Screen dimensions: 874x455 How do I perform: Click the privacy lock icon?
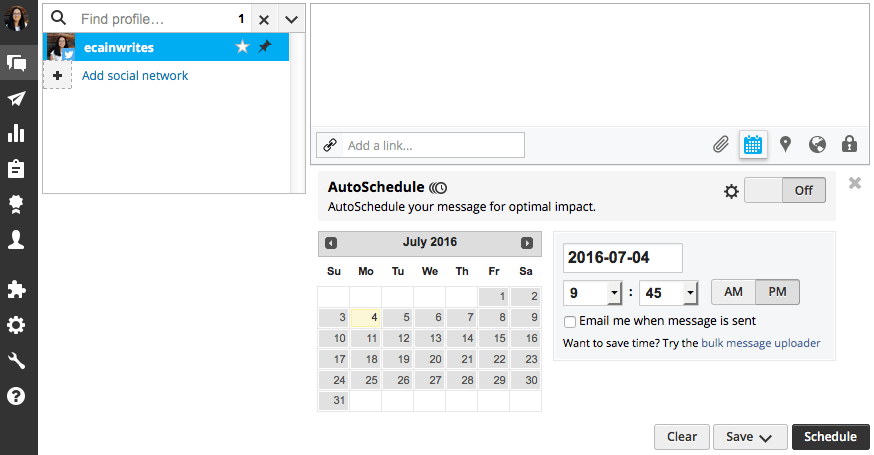coord(849,145)
